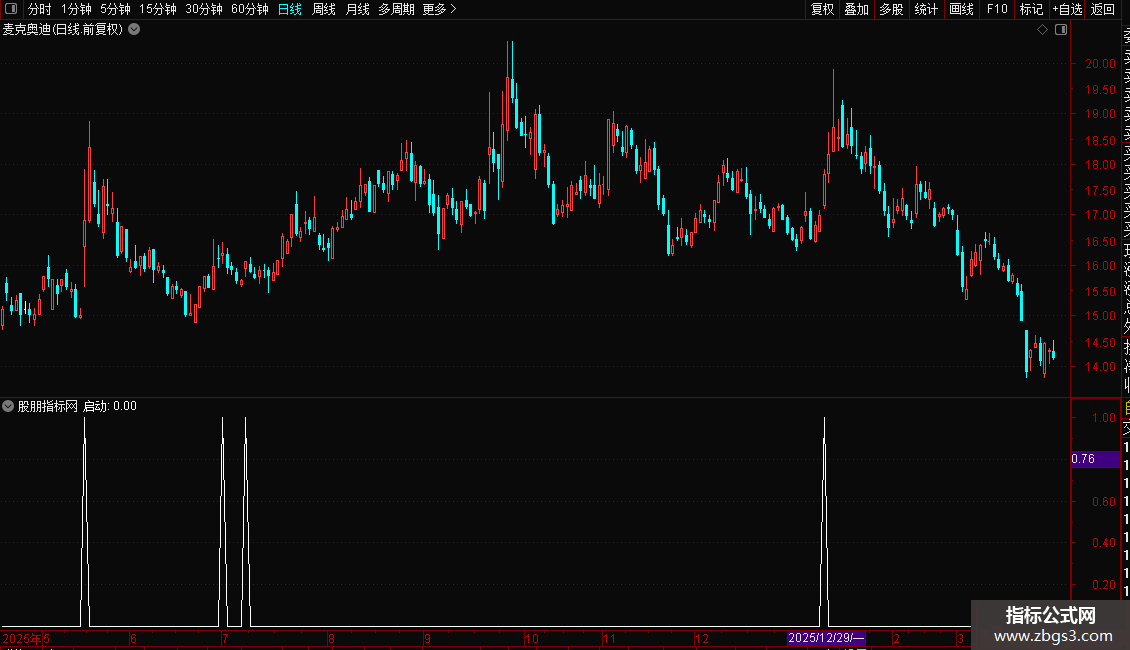Image resolution: width=1130 pixels, height=650 pixels.
Task: Select the 5分钟 period
Action: click(115, 9)
